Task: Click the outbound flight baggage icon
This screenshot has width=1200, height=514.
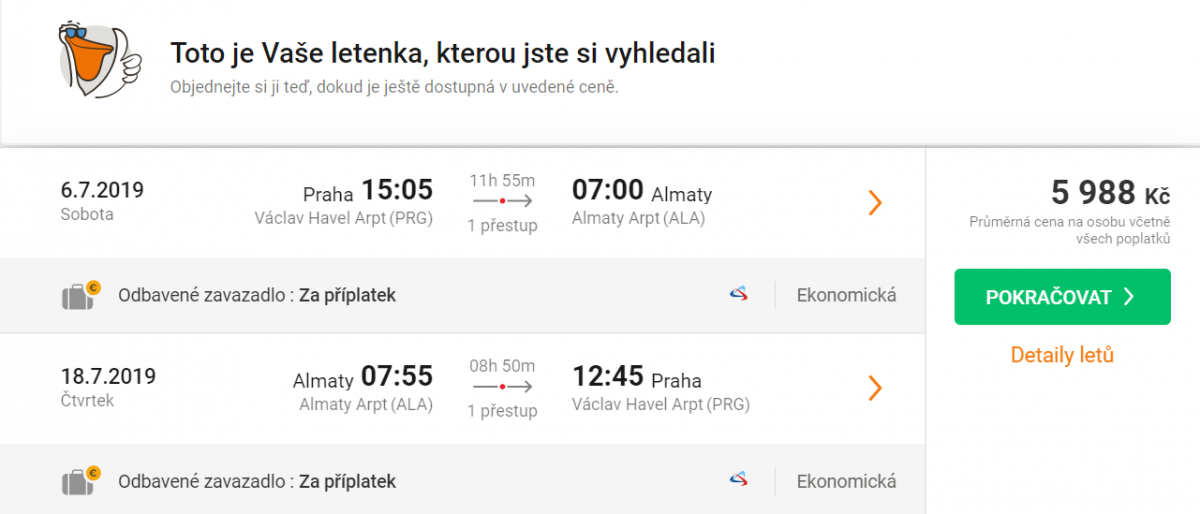Action: [x=80, y=295]
